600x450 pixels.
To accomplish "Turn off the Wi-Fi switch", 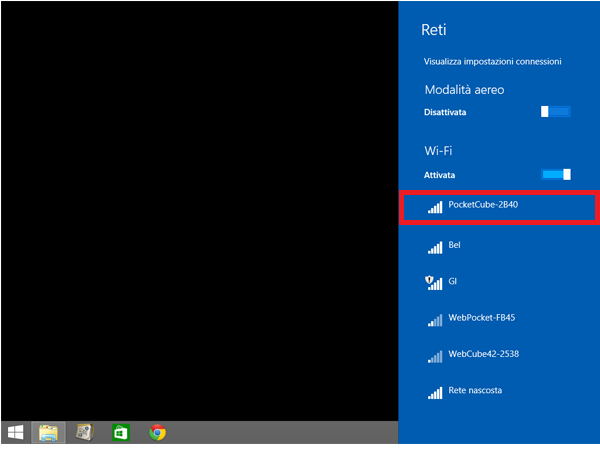I will [x=556, y=174].
